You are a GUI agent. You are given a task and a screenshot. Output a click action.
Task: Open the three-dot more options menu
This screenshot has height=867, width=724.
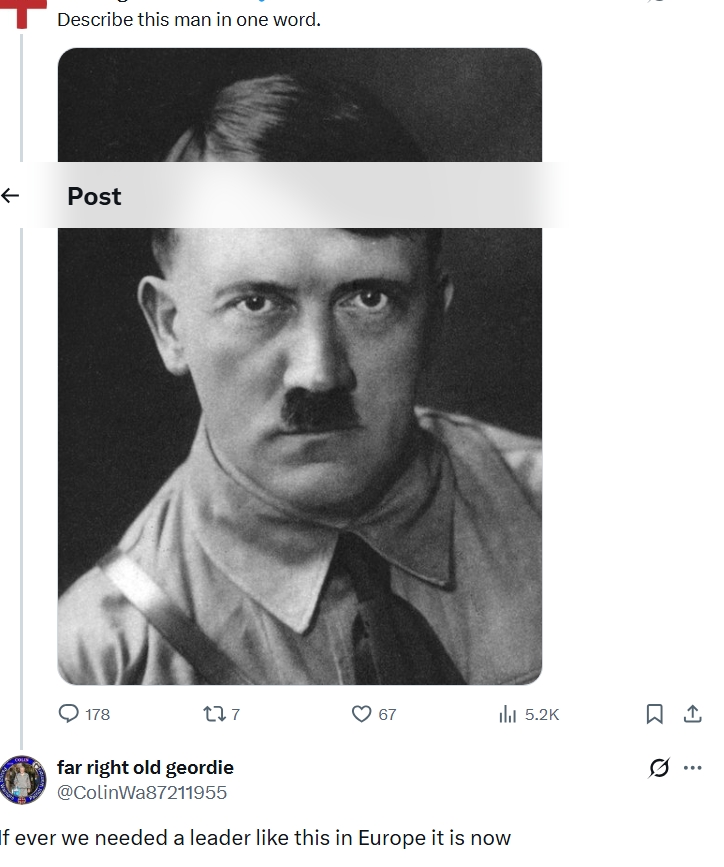coord(692,767)
